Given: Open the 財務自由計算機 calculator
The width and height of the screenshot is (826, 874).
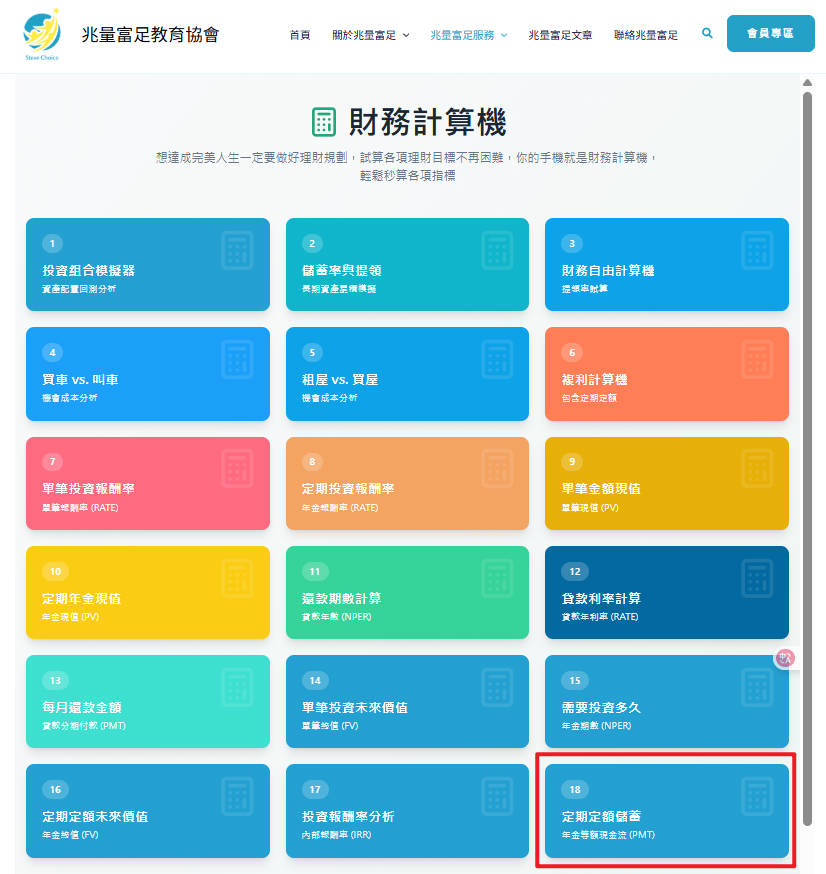Looking at the screenshot, I should [666, 264].
